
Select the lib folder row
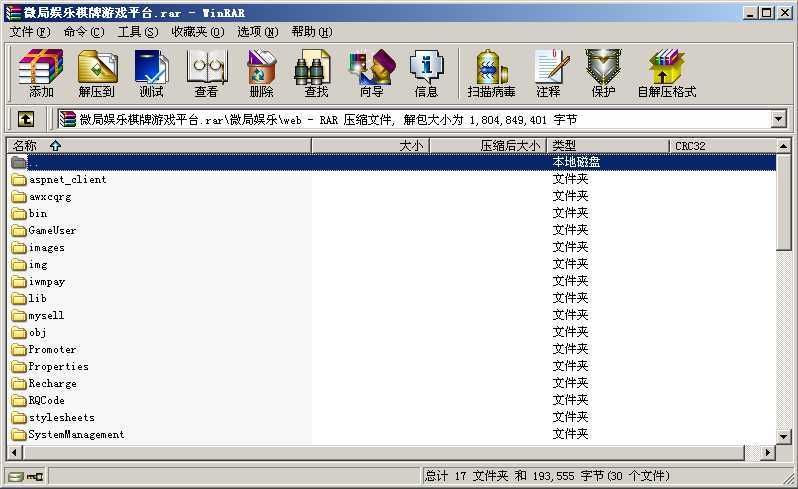pos(391,299)
